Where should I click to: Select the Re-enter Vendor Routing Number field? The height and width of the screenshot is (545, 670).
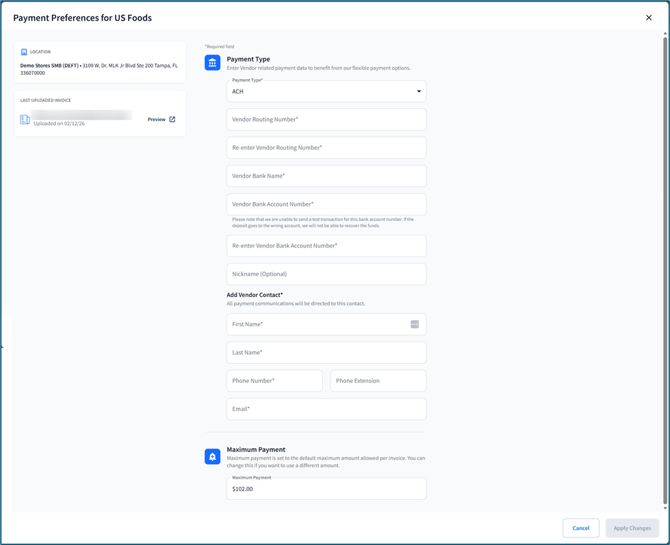326,148
